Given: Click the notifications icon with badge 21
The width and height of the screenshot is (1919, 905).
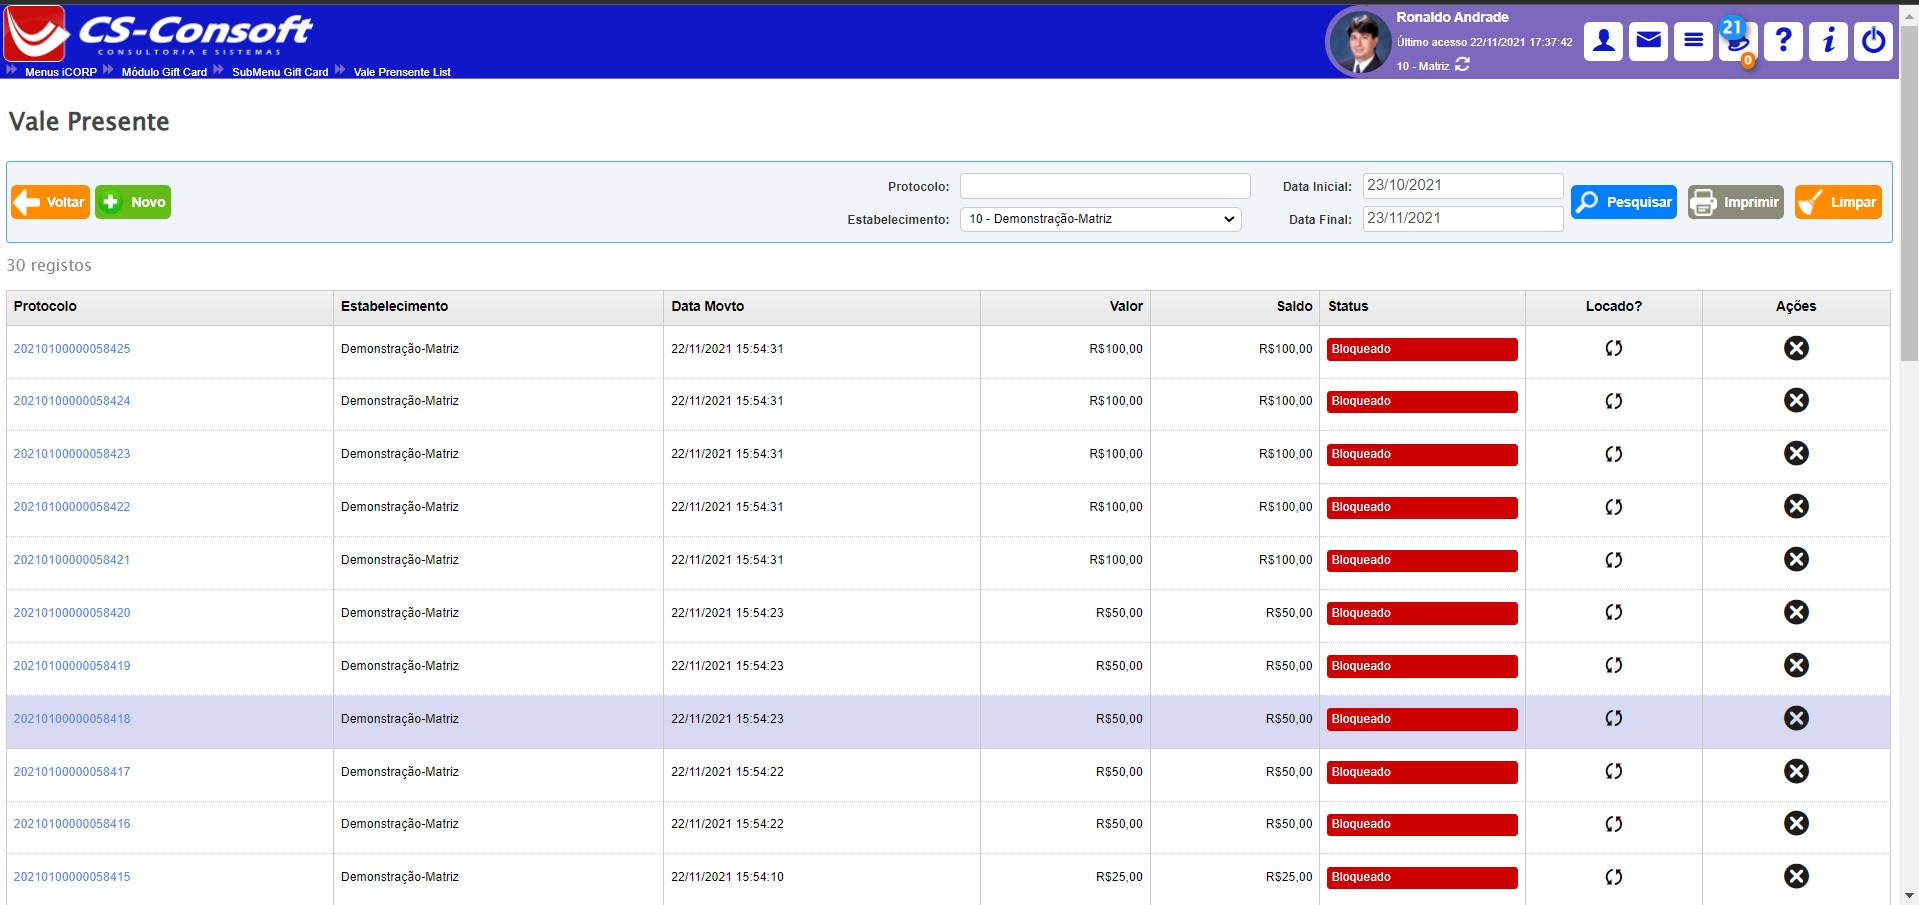Looking at the screenshot, I should [1737, 41].
